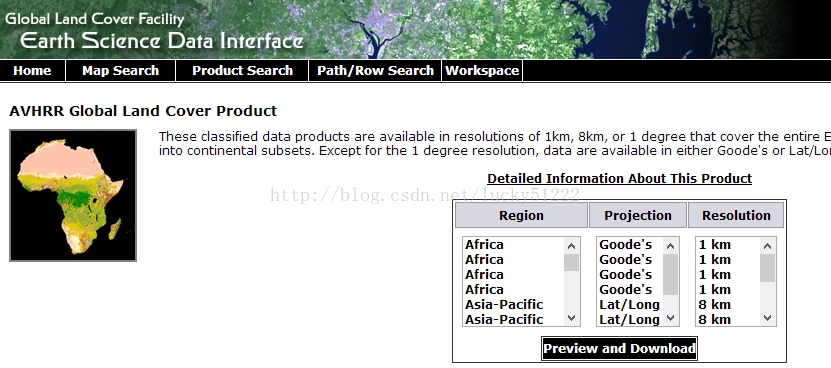Click the Resolution column header
Screen dimensions: 831x368
click(x=736, y=215)
